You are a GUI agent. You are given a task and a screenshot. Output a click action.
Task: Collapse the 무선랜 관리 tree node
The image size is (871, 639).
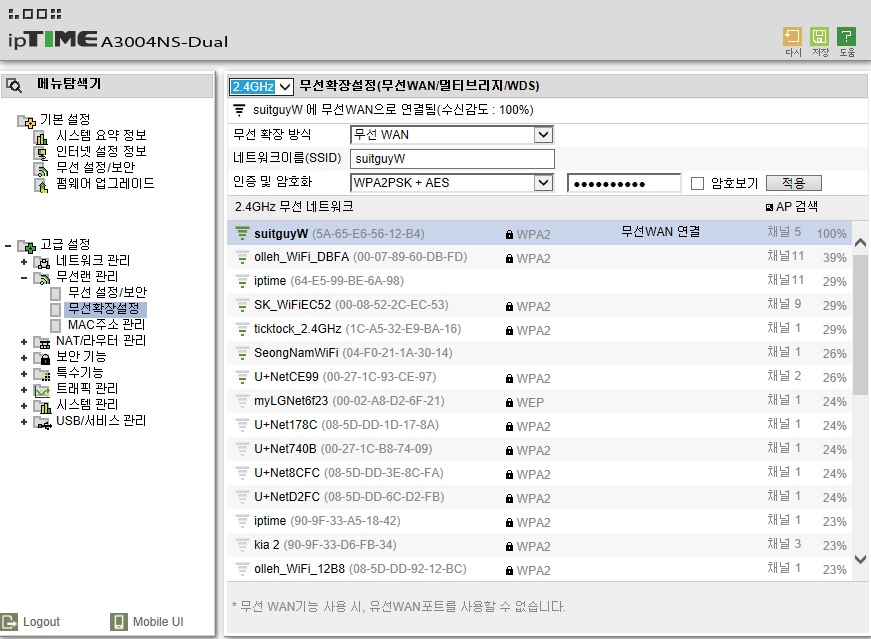pyautogui.click(x=24, y=278)
